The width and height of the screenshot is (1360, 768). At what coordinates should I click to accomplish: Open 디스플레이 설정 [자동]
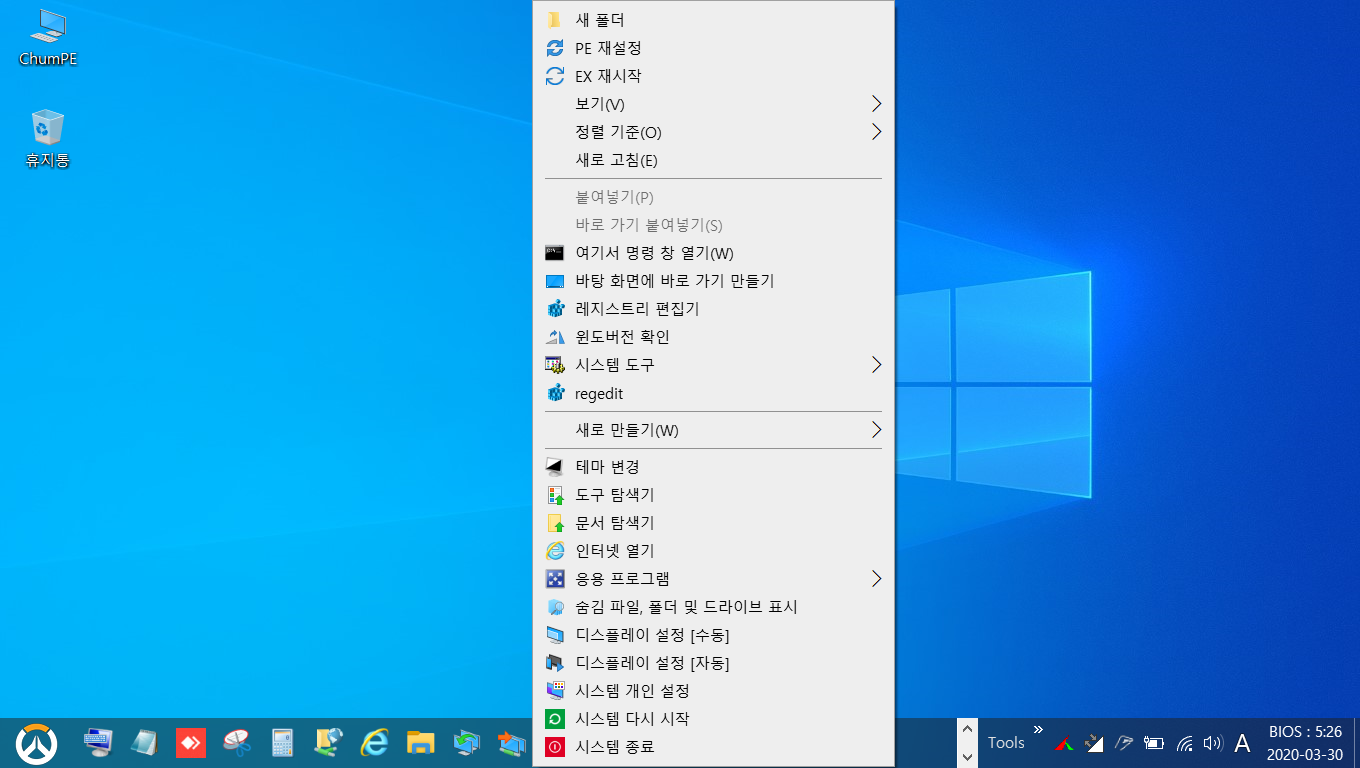[712, 663]
